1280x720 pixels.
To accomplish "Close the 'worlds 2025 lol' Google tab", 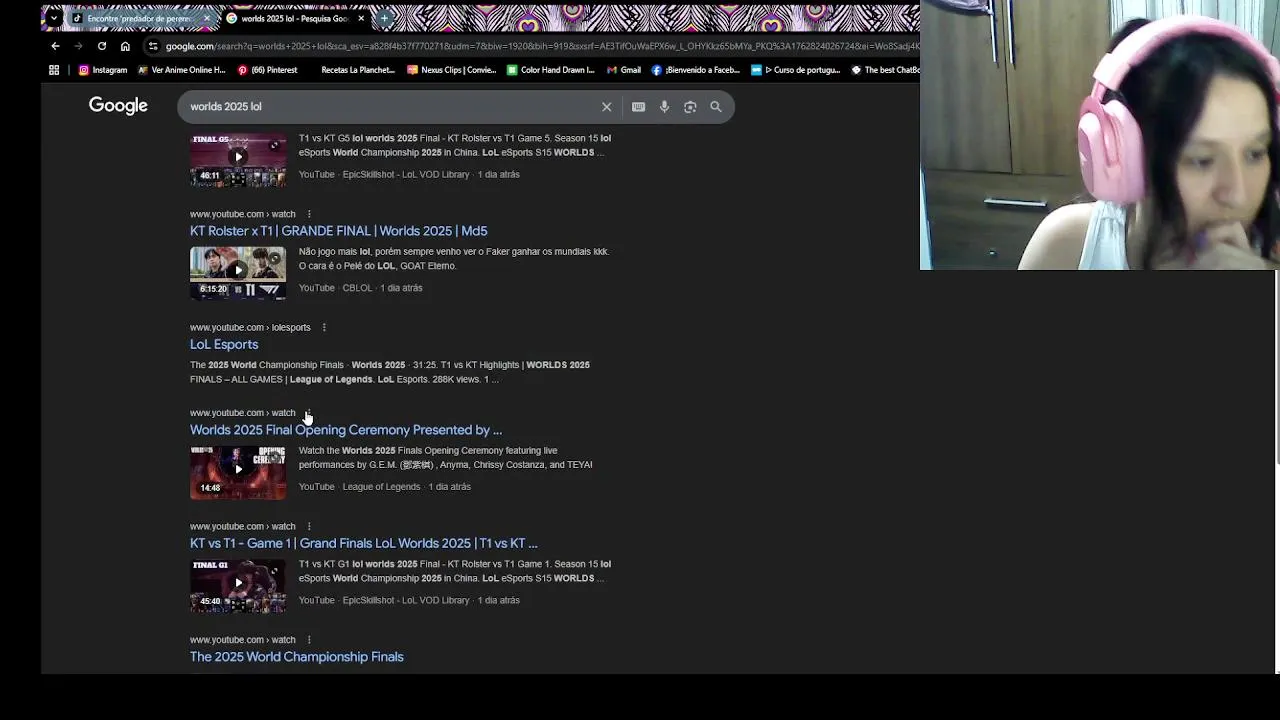I will click(x=361, y=18).
